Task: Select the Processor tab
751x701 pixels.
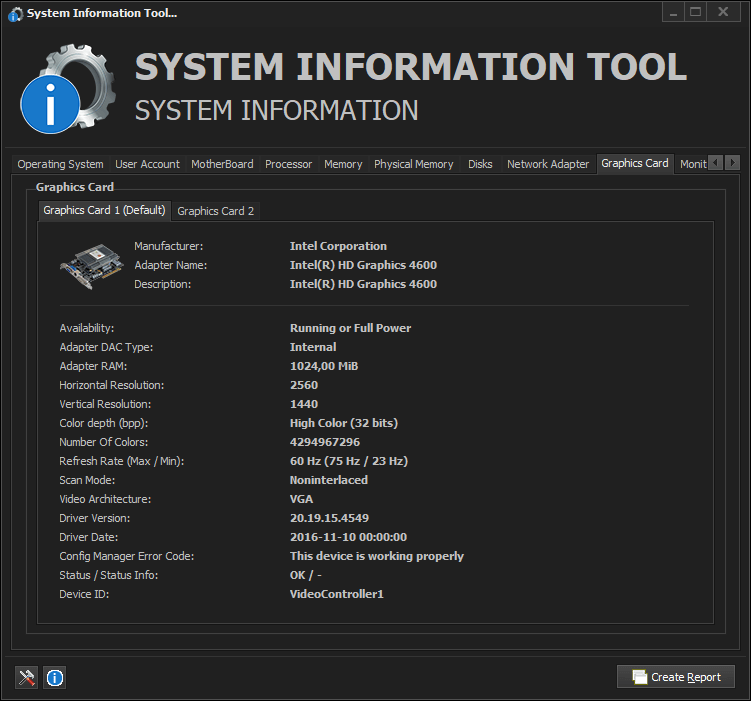Action: pyautogui.click(x=288, y=164)
